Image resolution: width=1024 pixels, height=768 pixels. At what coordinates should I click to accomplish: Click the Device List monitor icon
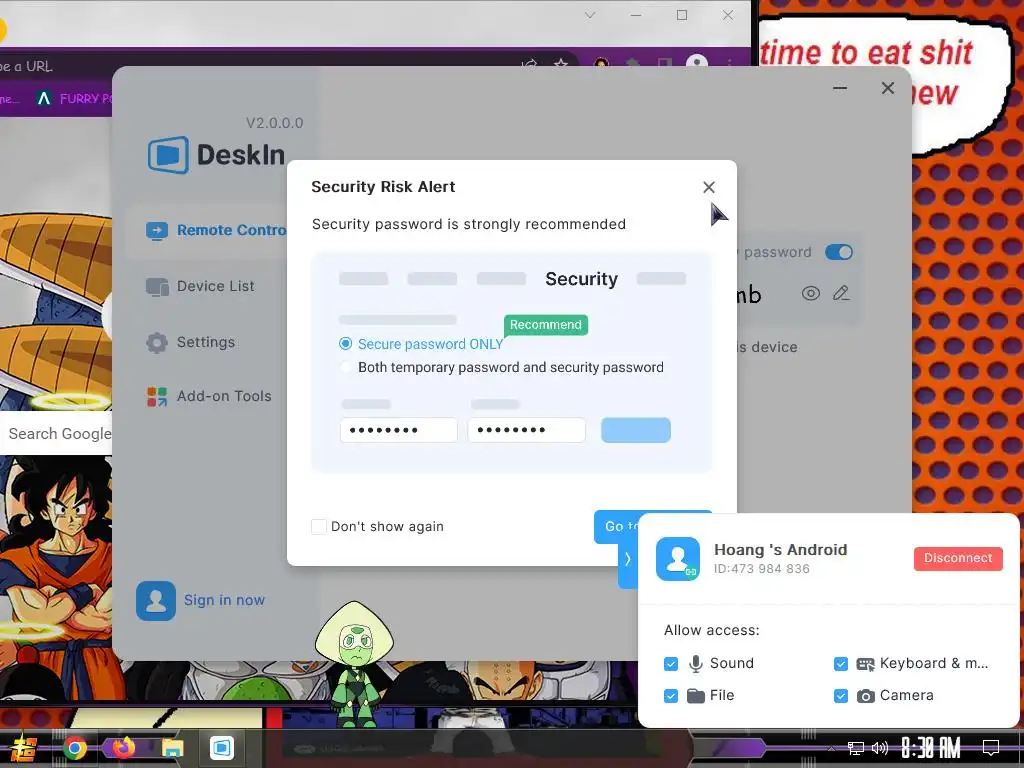[x=157, y=287]
